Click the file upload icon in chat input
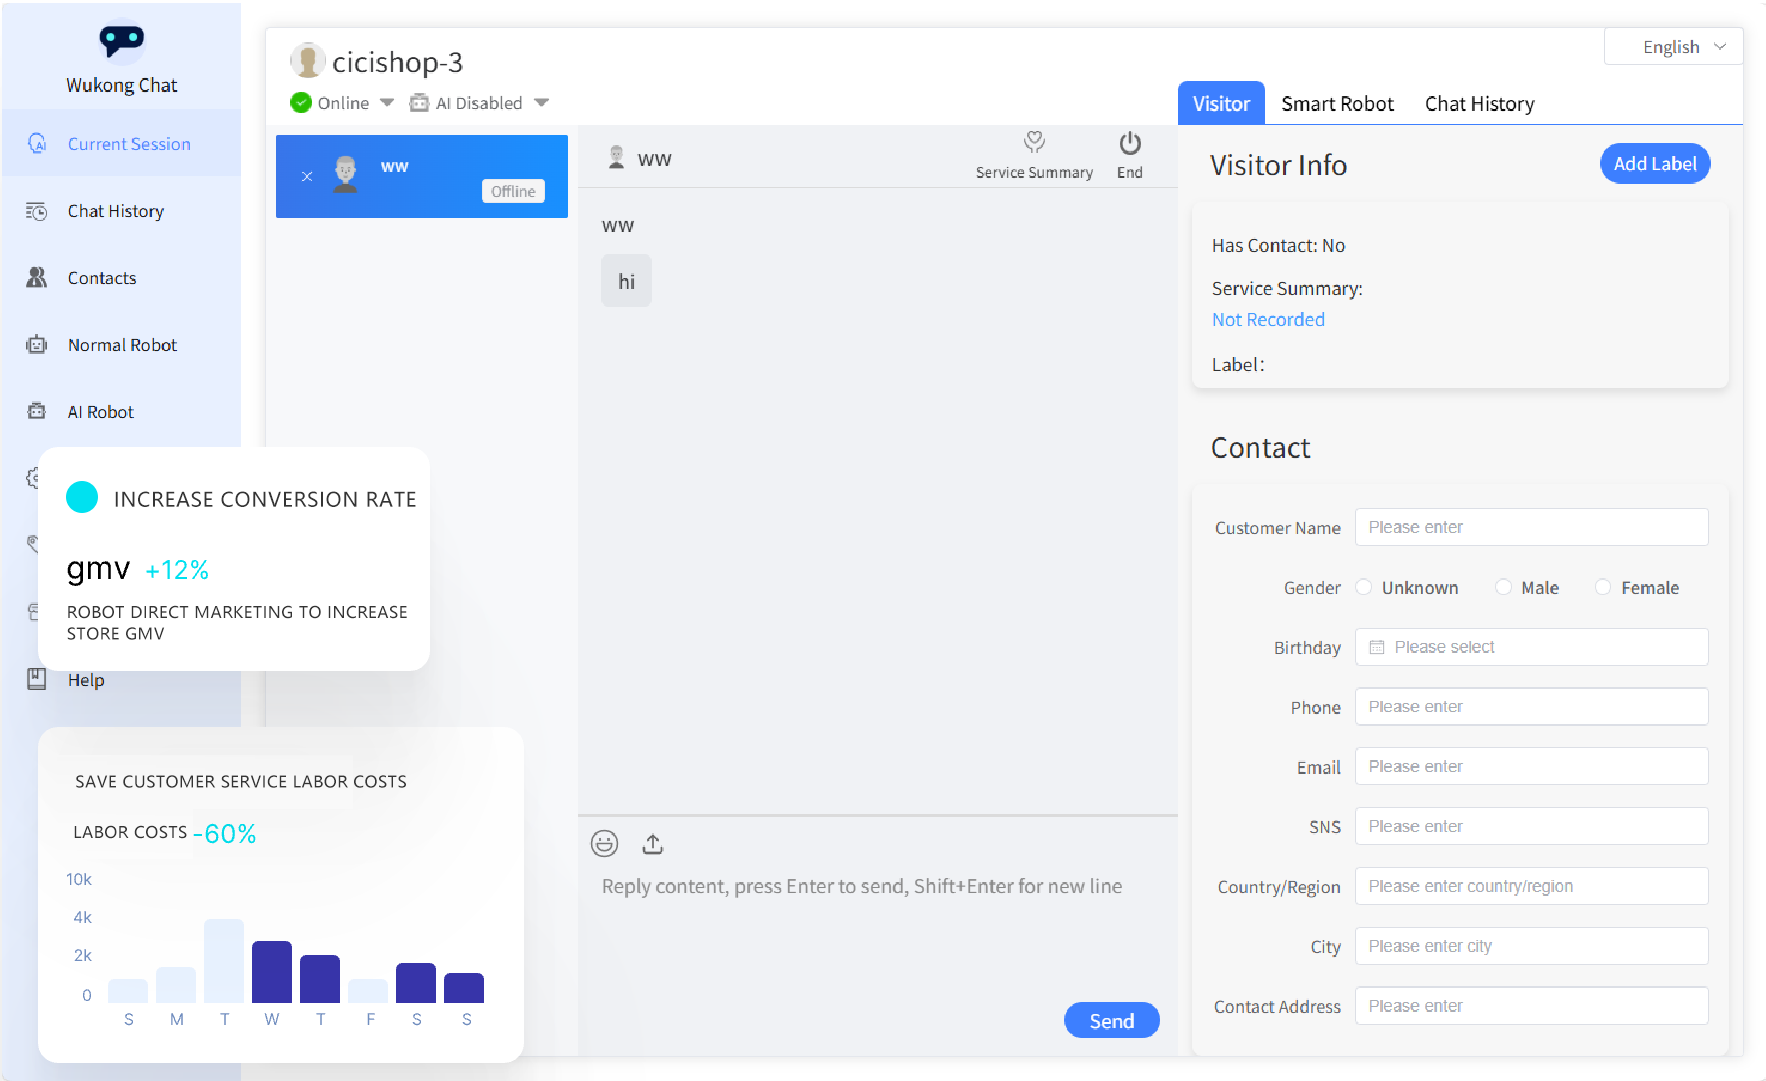 pyautogui.click(x=652, y=843)
